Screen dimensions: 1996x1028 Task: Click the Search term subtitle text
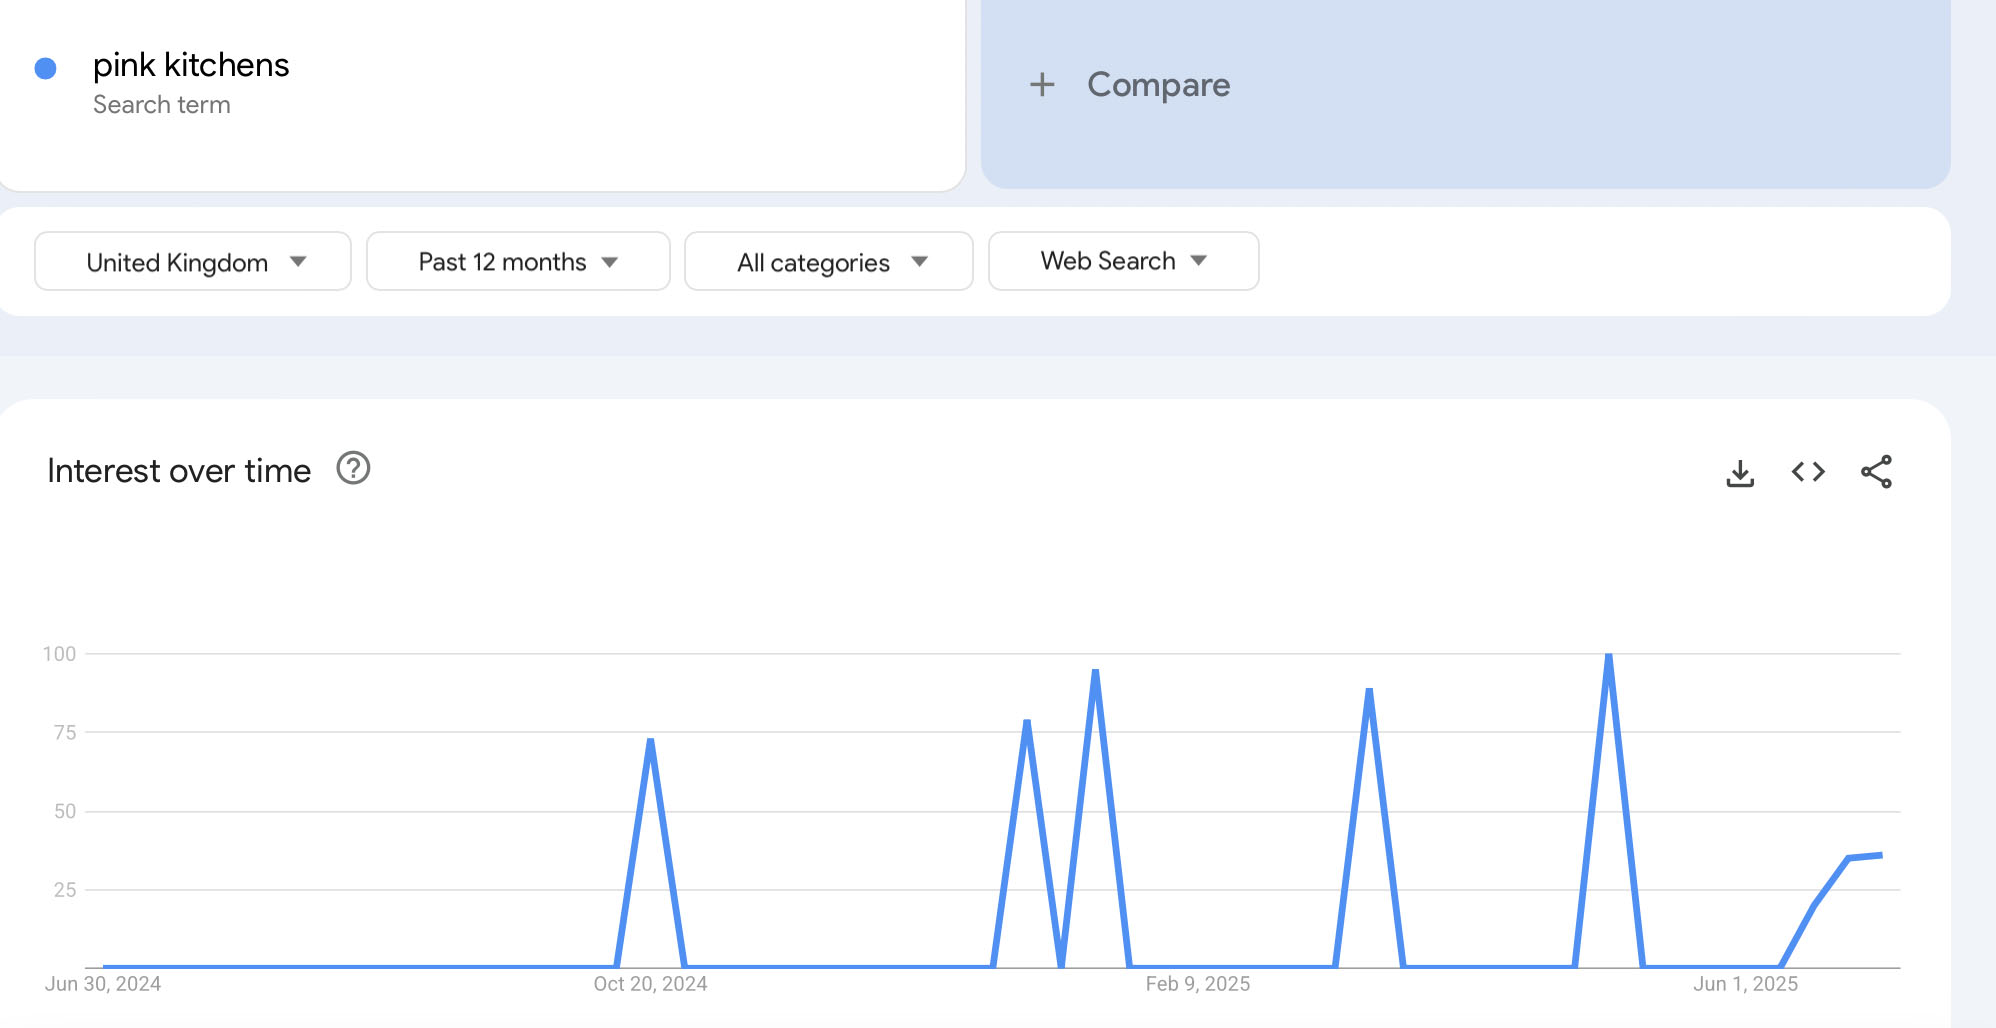162,104
